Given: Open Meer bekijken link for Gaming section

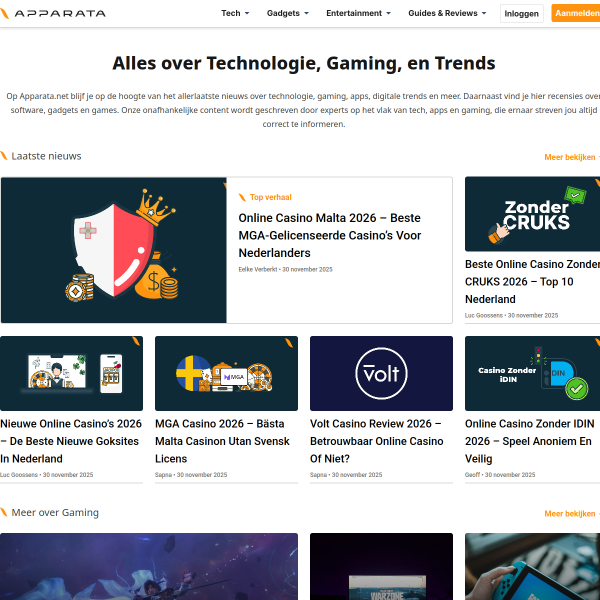Looking at the screenshot, I should pyautogui.click(x=572, y=514).
